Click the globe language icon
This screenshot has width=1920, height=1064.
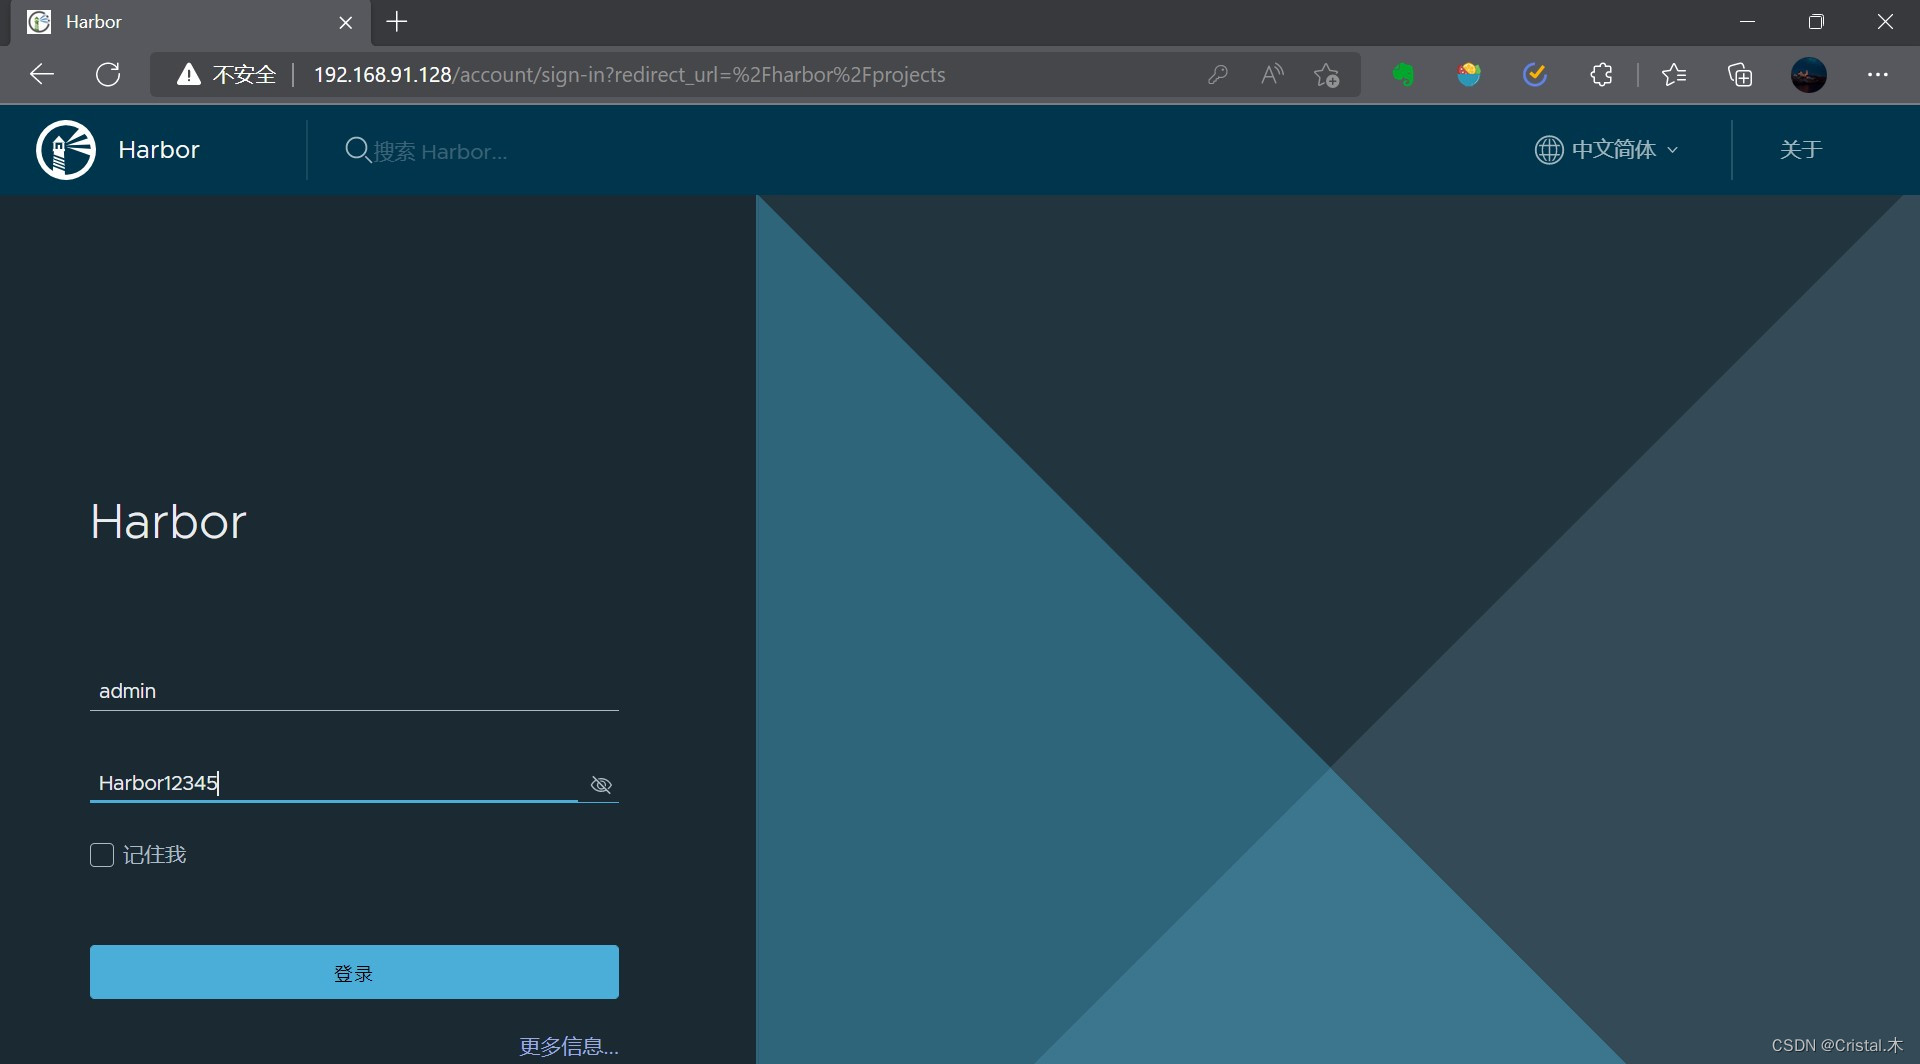pyautogui.click(x=1549, y=150)
